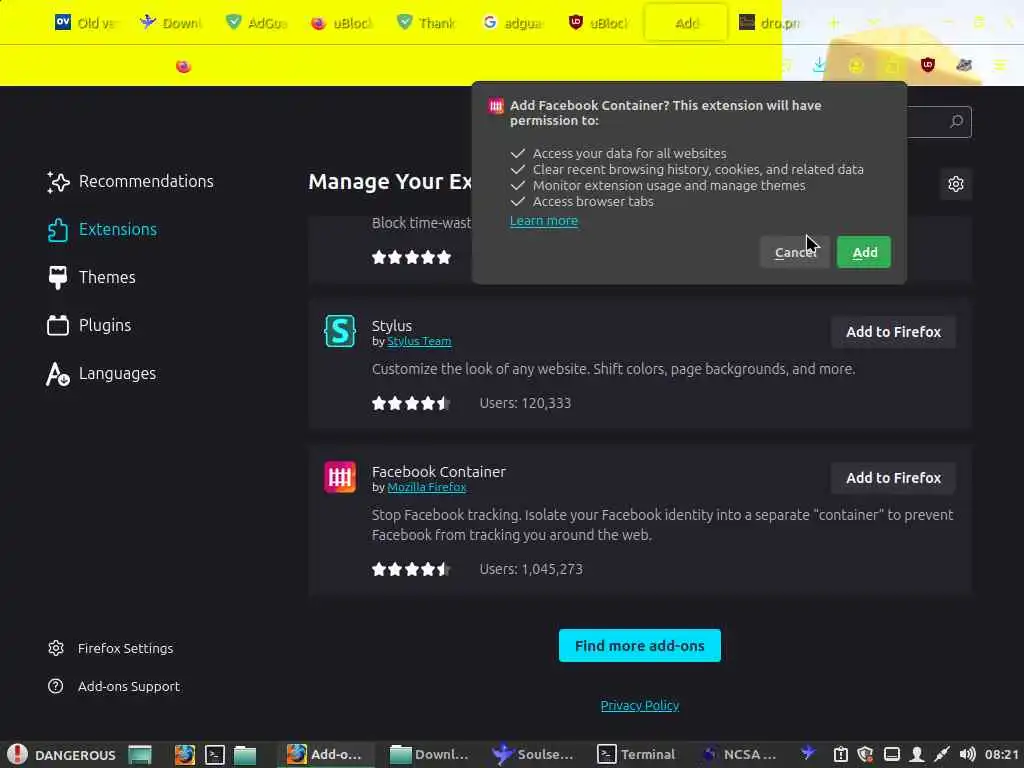This screenshot has width=1024, height=768.
Task: Click the search magnifier in the add-ons search
Action: tap(956, 121)
